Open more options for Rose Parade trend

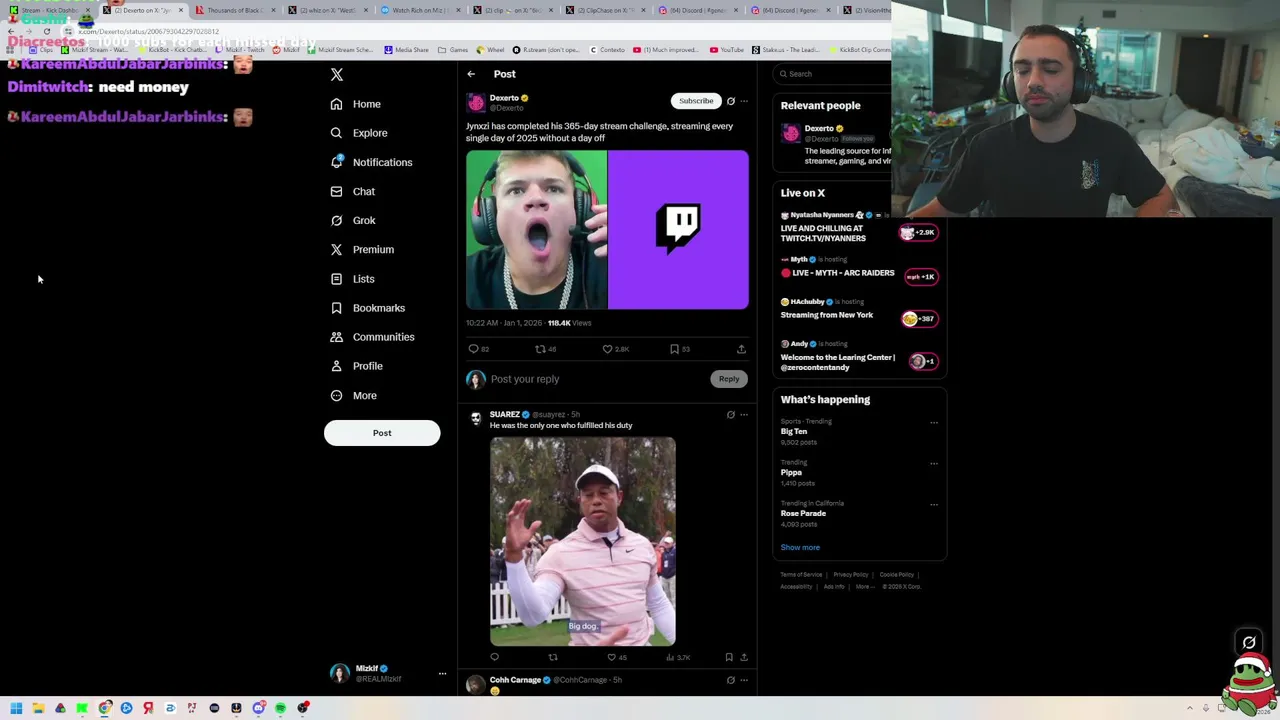point(934,504)
